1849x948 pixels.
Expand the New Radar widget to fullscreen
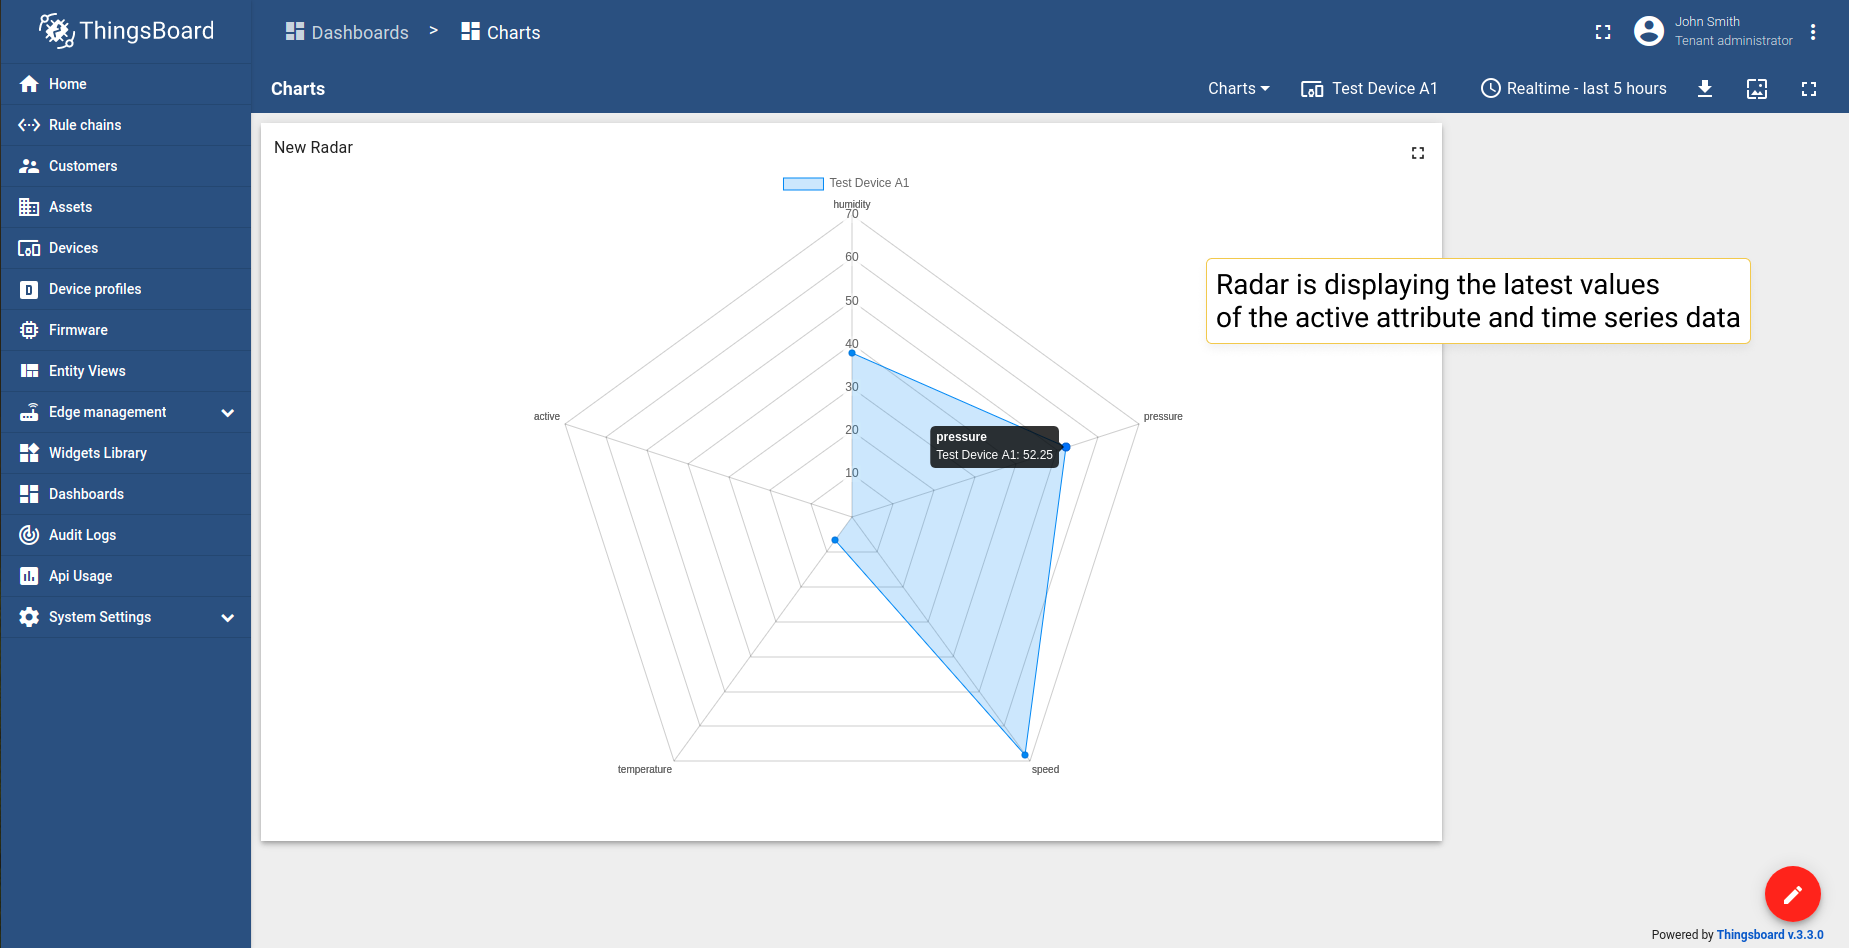[1417, 153]
